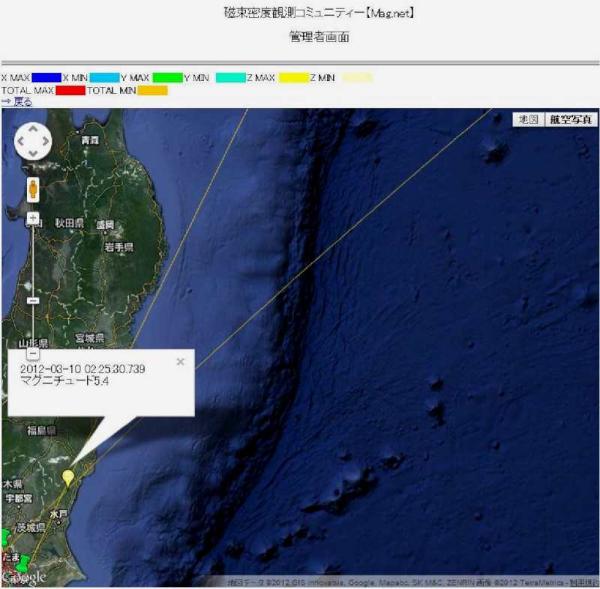The height and width of the screenshot is (589, 600).
Task: Zoom out with the minus button
Action: (x=33, y=353)
